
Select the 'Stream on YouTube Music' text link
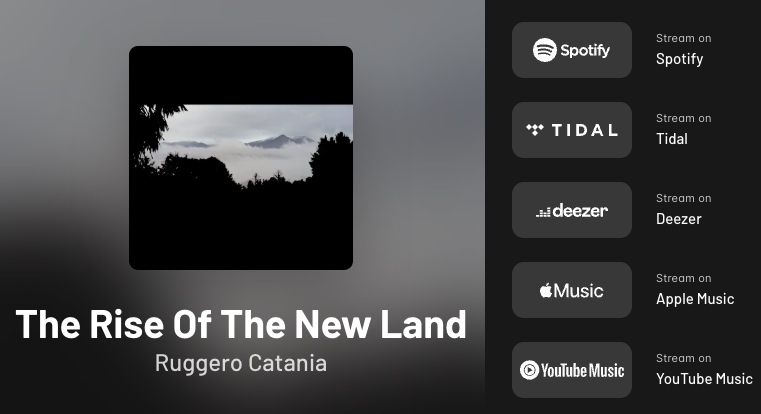click(704, 370)
